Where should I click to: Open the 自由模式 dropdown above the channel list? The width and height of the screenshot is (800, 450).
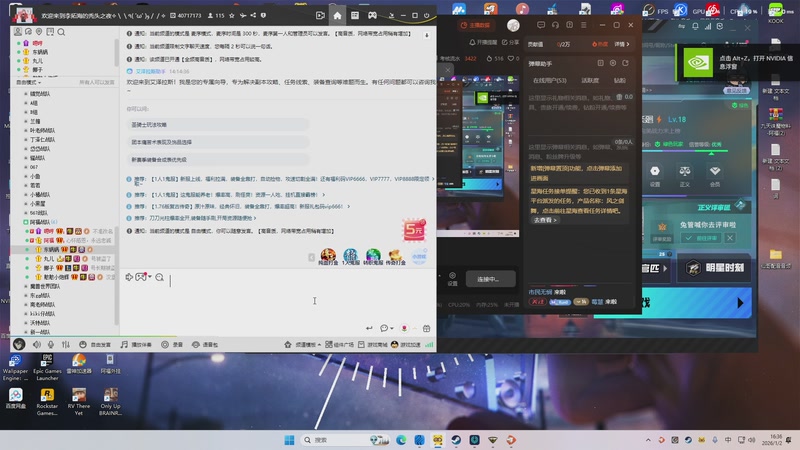(x=29, y=82)
